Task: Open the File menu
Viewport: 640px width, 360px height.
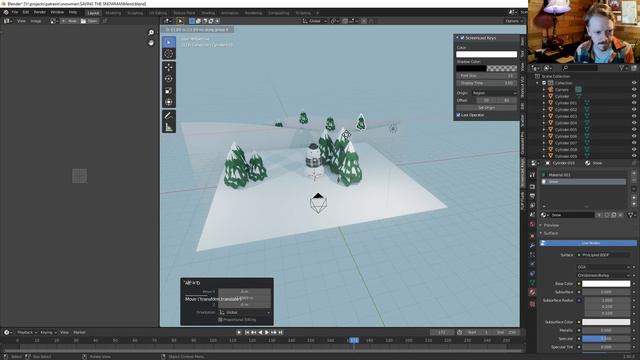Action: coord(15,12)
